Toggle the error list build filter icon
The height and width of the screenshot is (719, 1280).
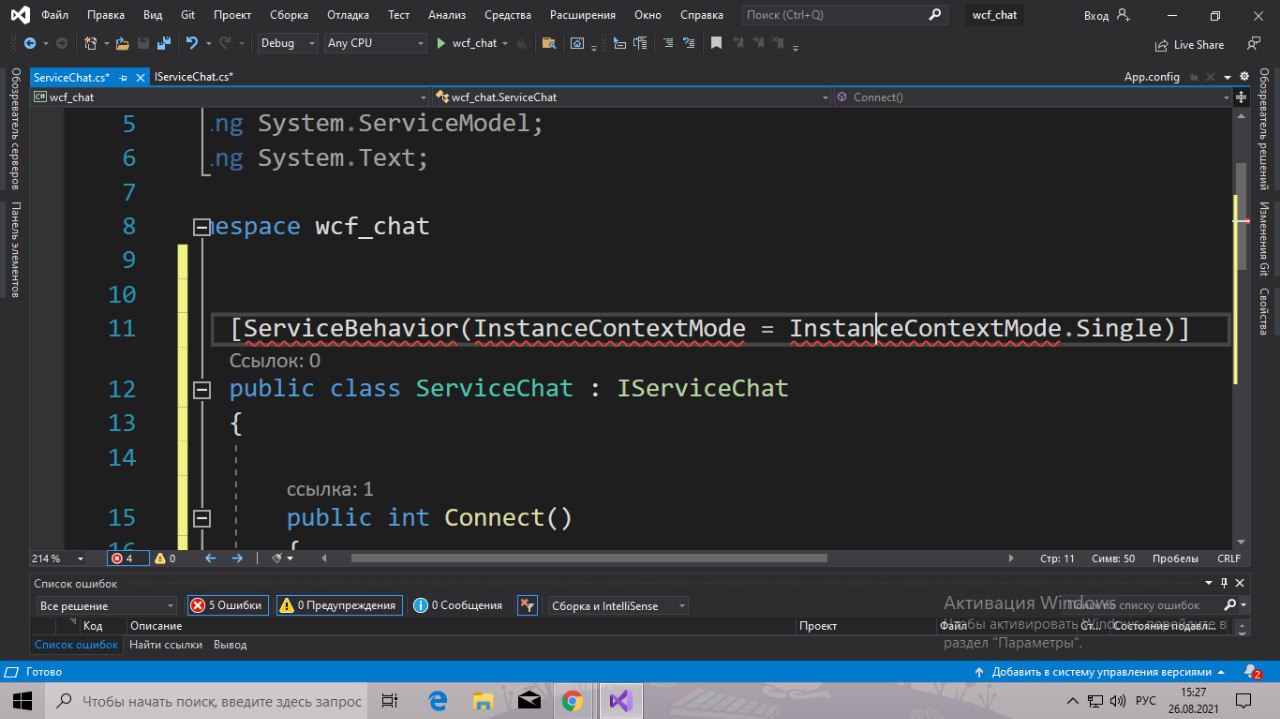coord(527,605)
